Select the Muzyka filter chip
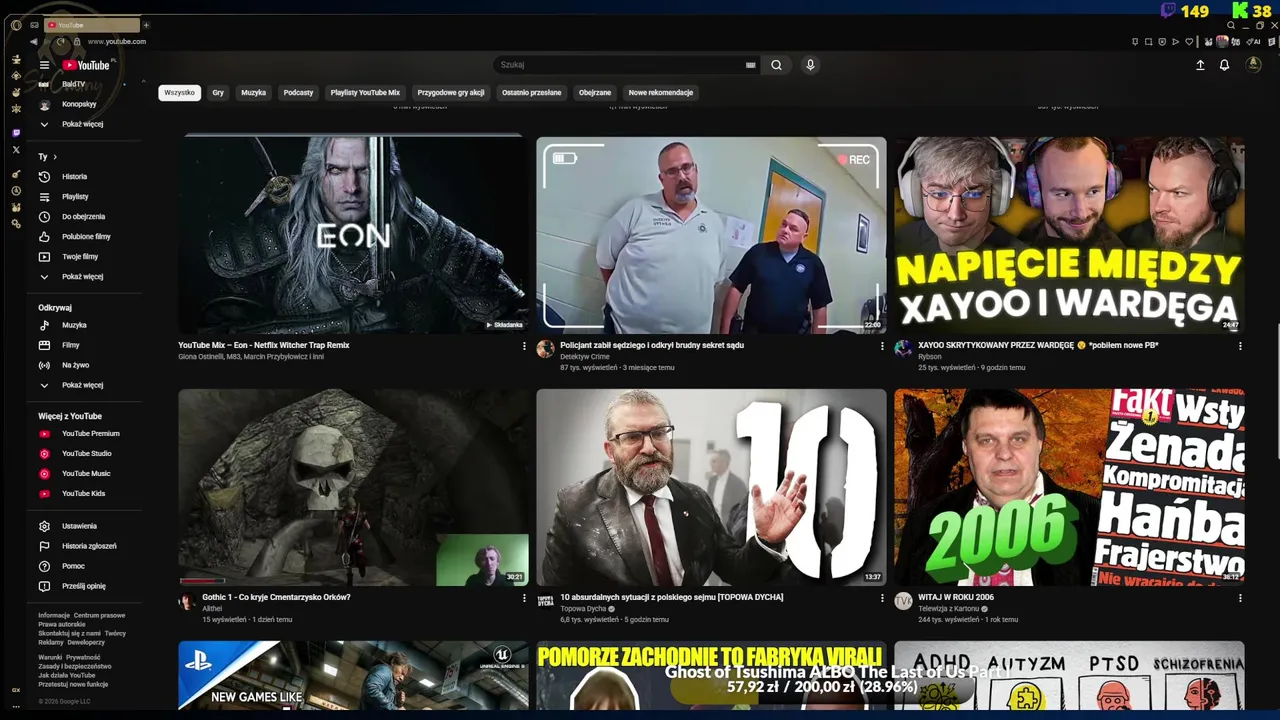Image resolution: width=1280 pixels, height=720 pixels. pyautogui.click(x=254, y=93)
